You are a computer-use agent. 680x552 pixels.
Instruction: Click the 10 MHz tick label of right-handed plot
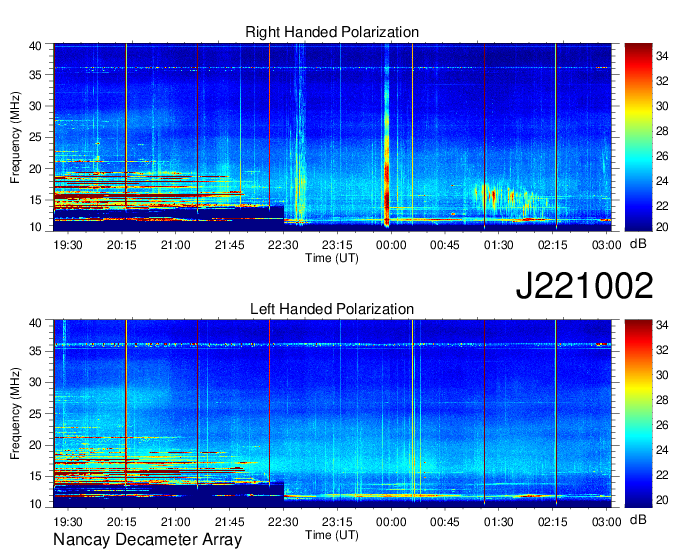35,227
